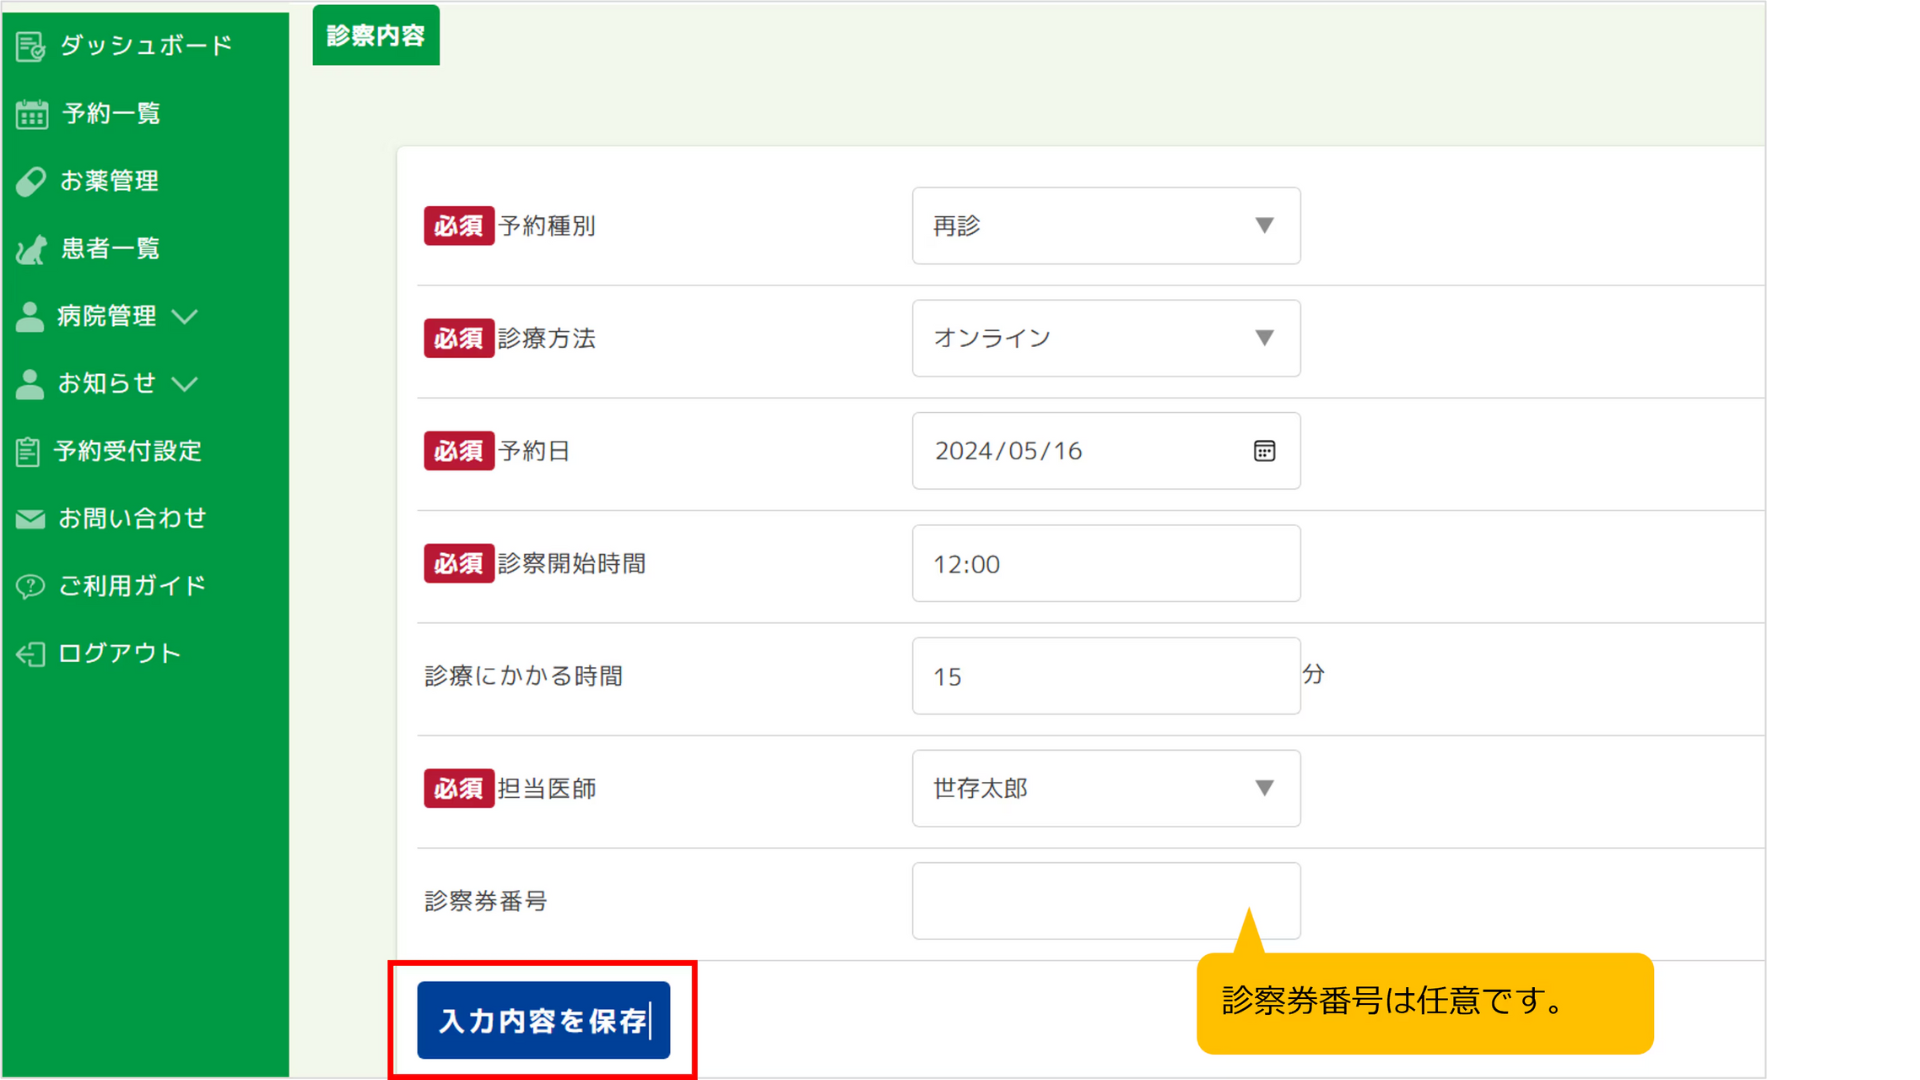
Task: Click the calendar icon beside 予約一覧
Action: point(31,114)
